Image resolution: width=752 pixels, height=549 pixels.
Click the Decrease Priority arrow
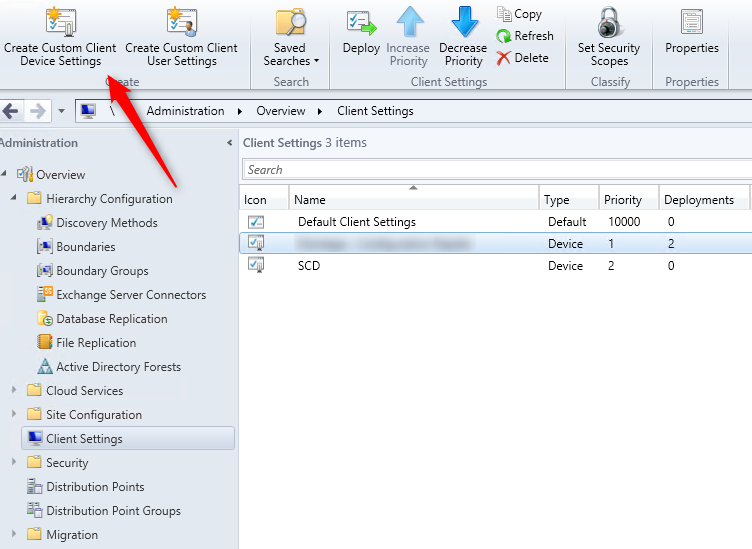463,37
